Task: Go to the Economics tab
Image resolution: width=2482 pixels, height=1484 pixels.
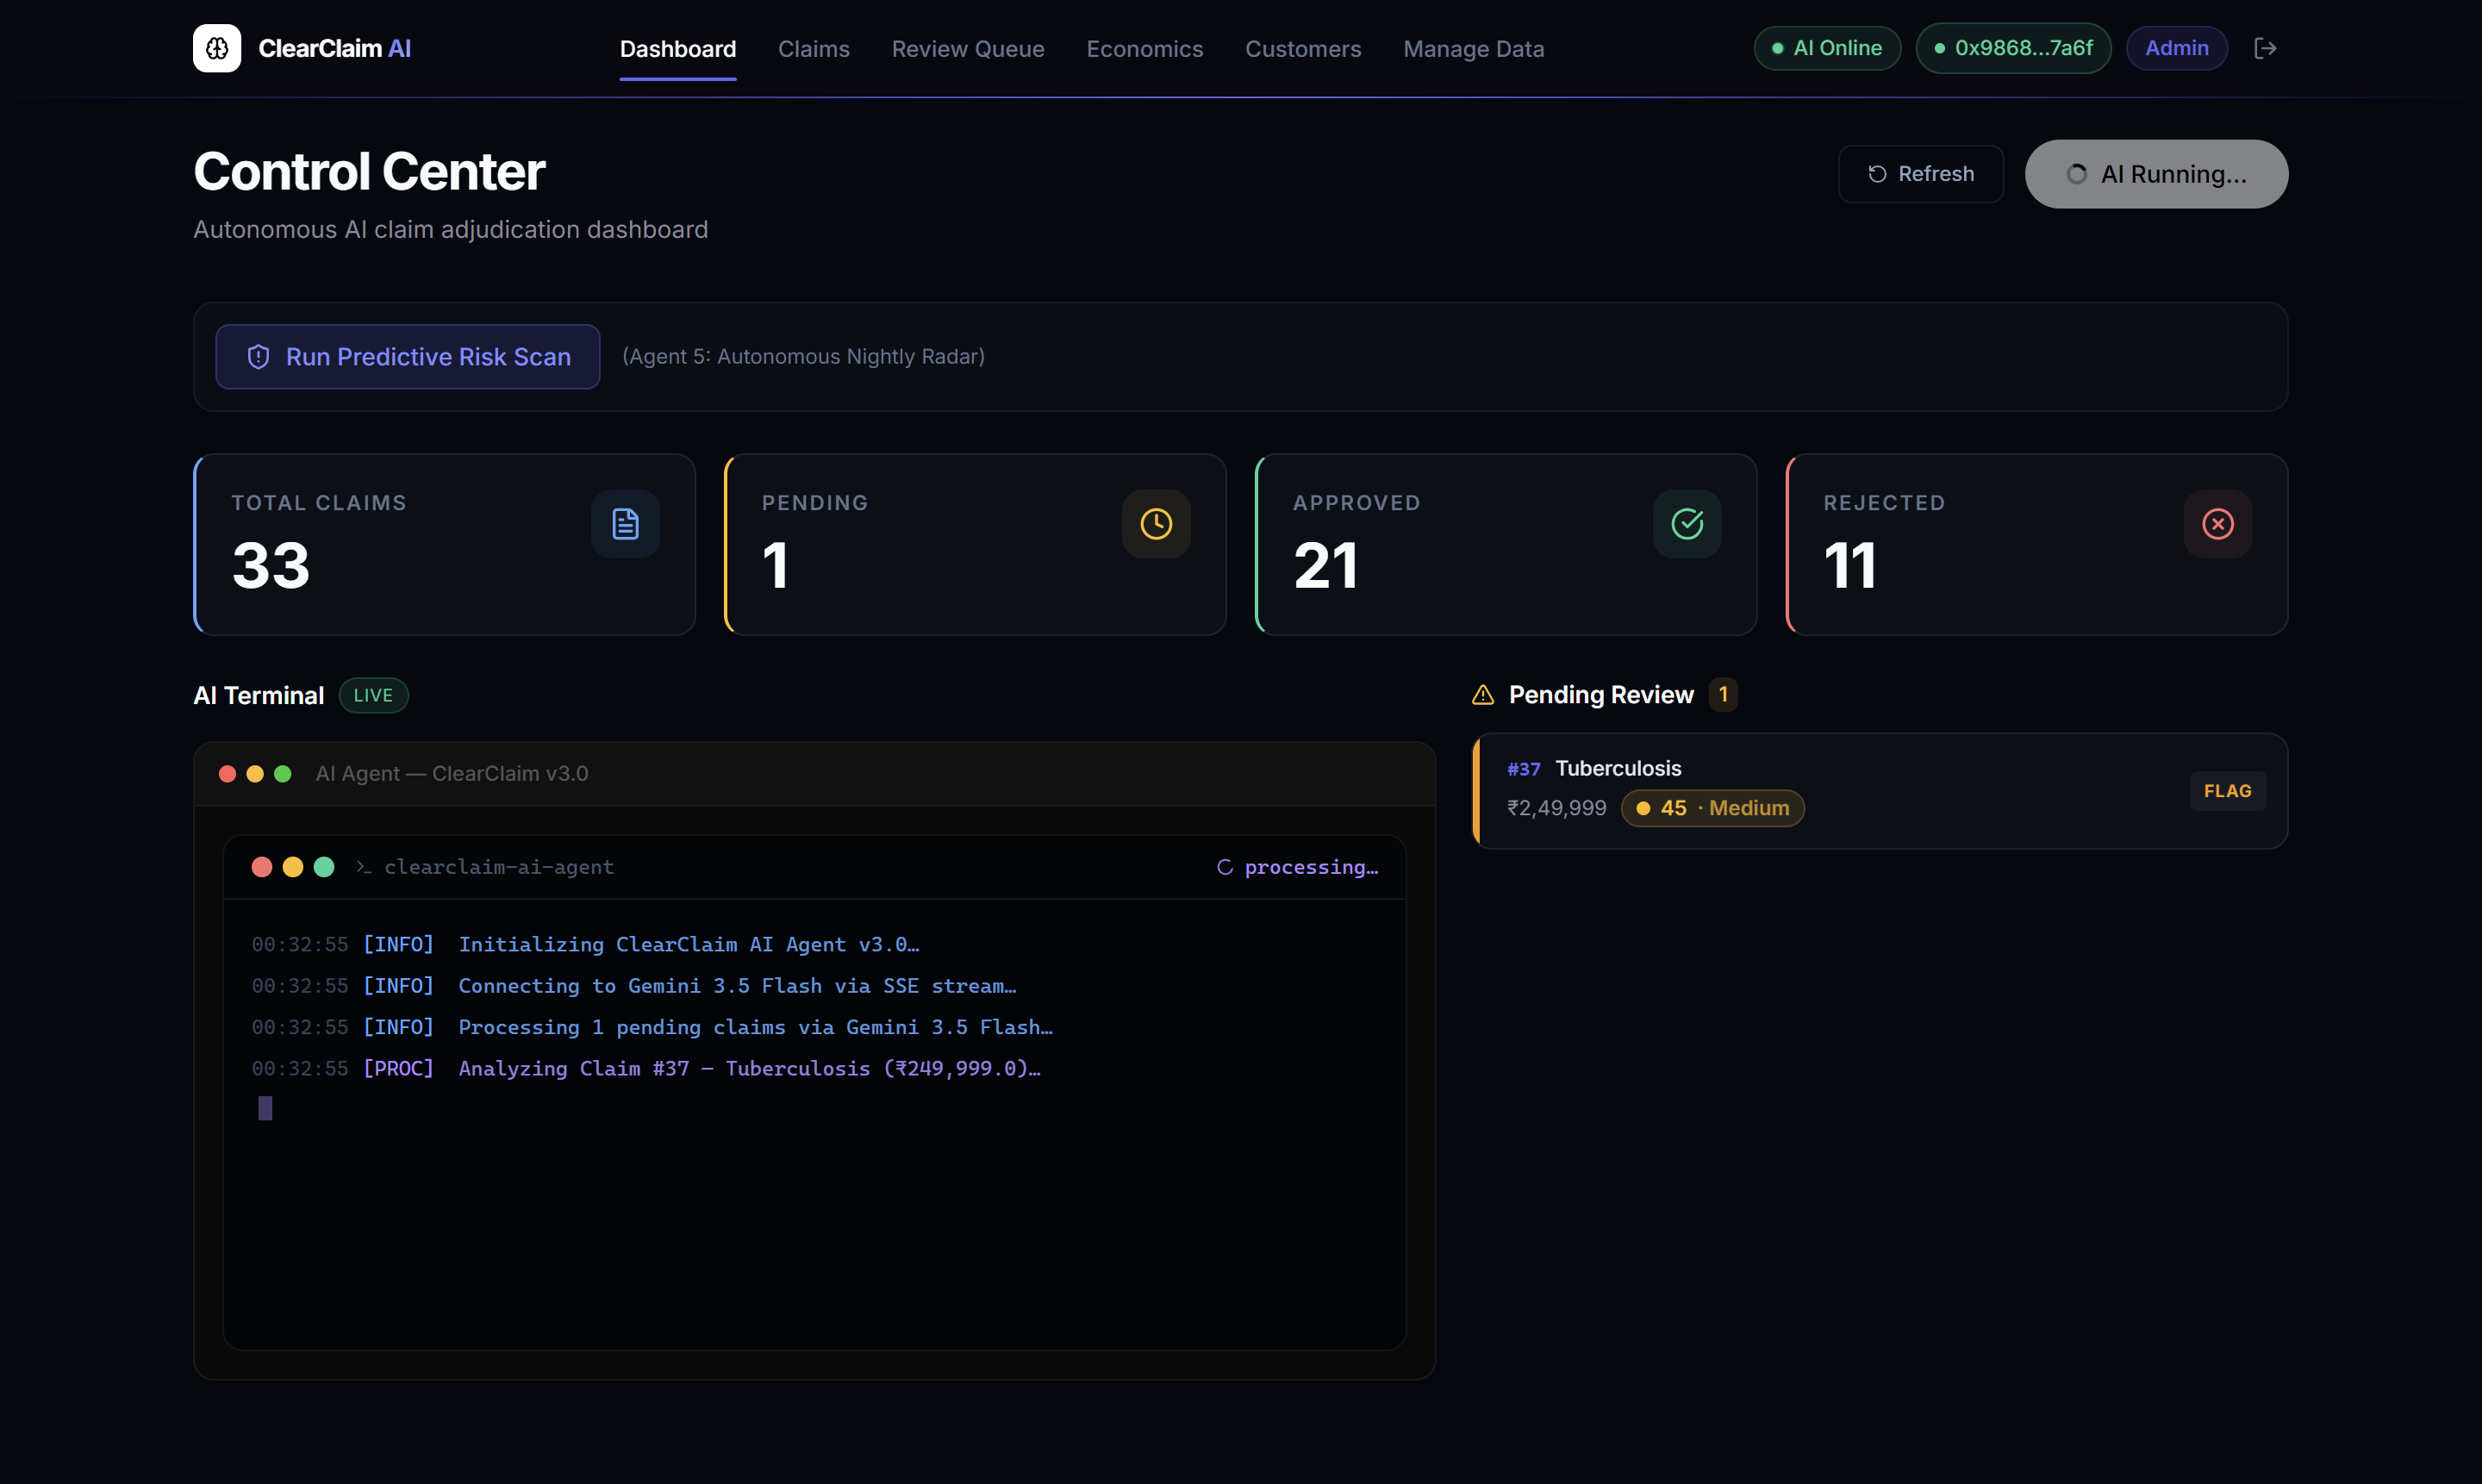Action: tap(1145, 49)
